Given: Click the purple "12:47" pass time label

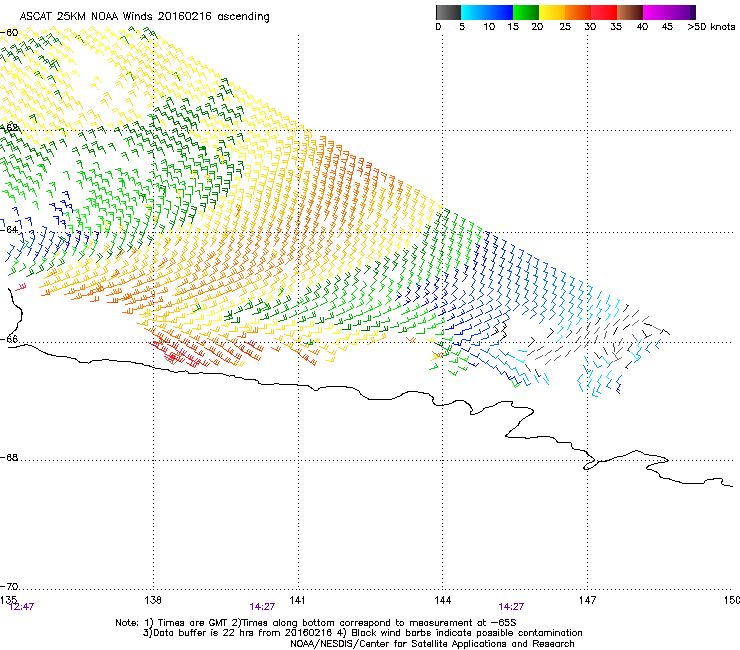Looking at the screenshot, I should tap(22, 607).
